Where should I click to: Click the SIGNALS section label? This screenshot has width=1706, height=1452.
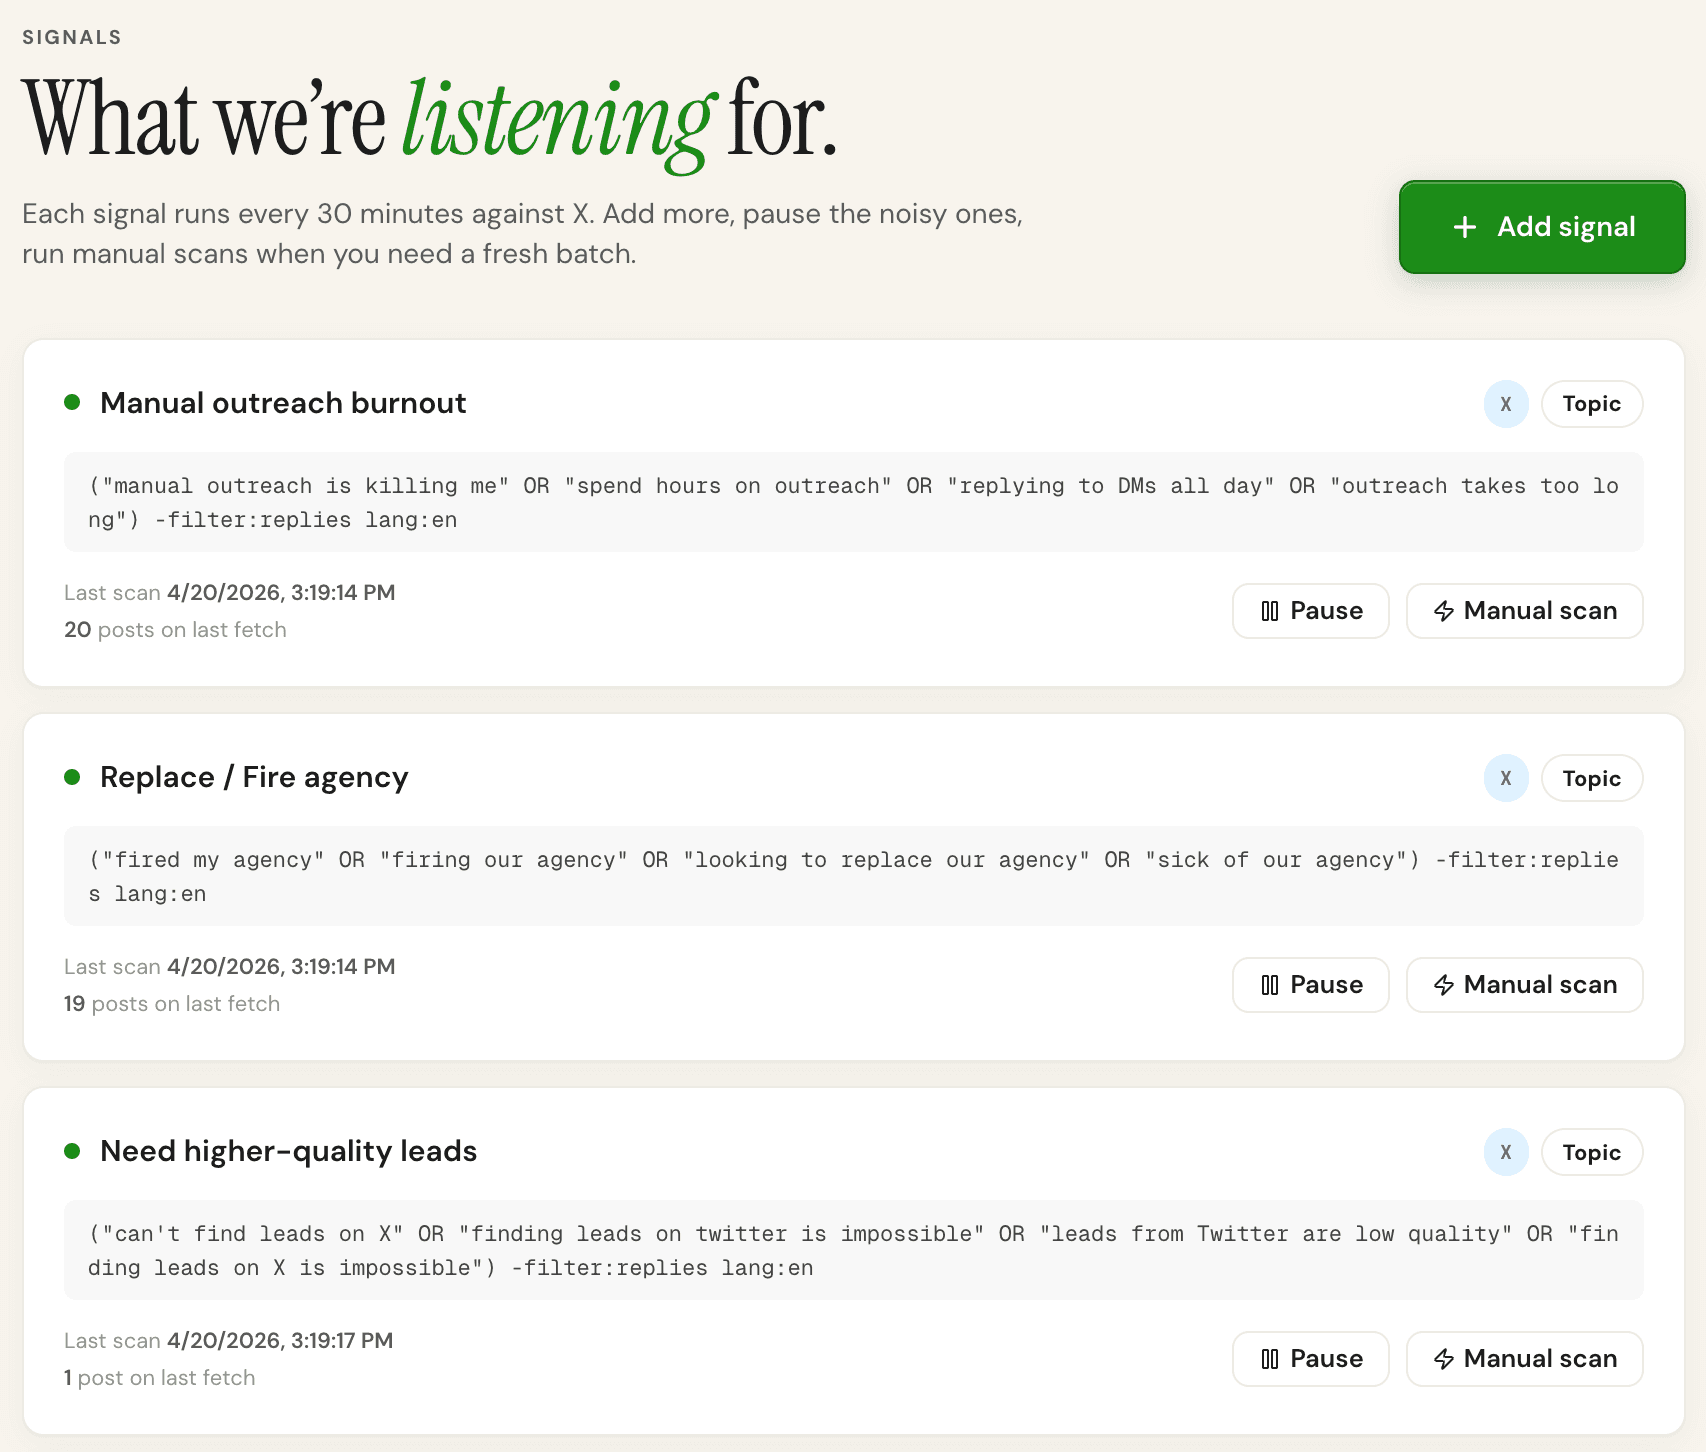[72, 37]
